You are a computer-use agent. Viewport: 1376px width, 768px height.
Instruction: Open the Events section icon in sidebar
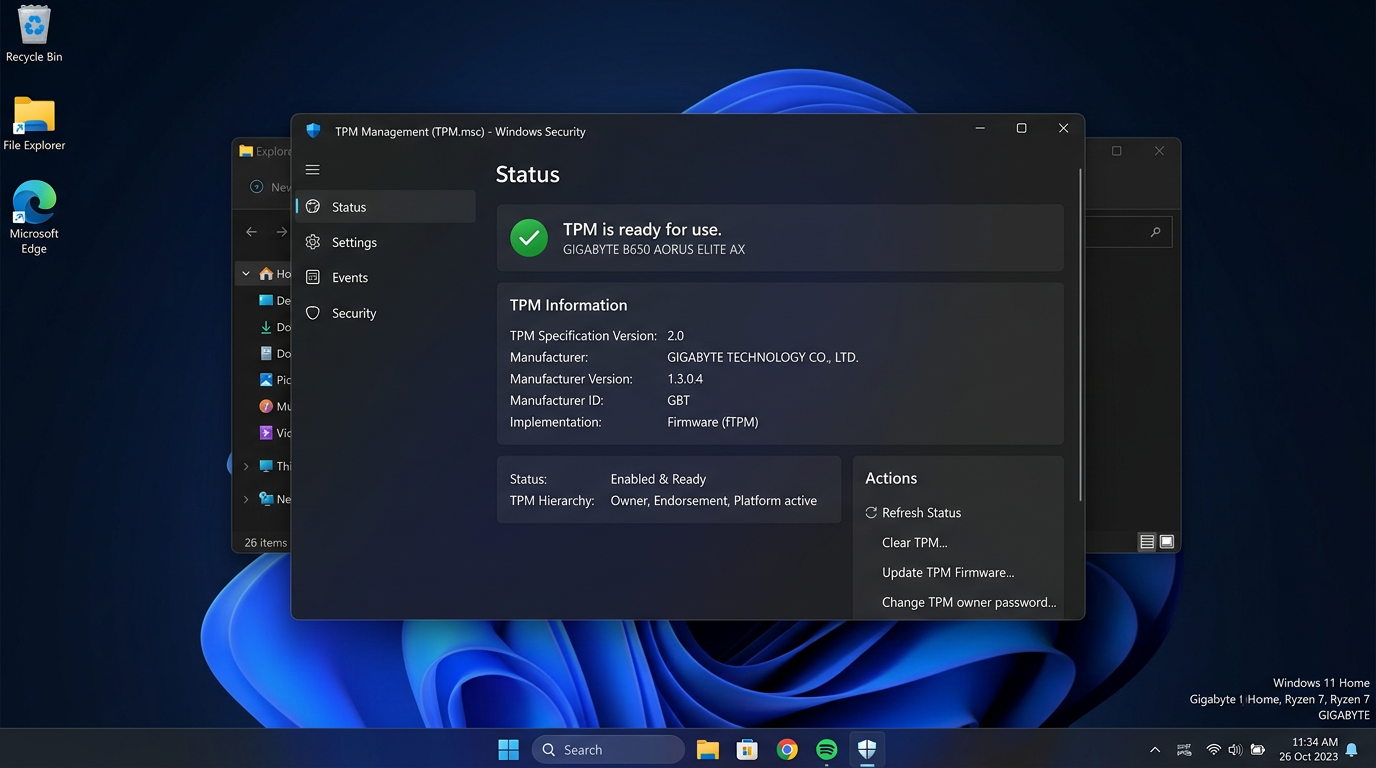(x=313, y=277)
